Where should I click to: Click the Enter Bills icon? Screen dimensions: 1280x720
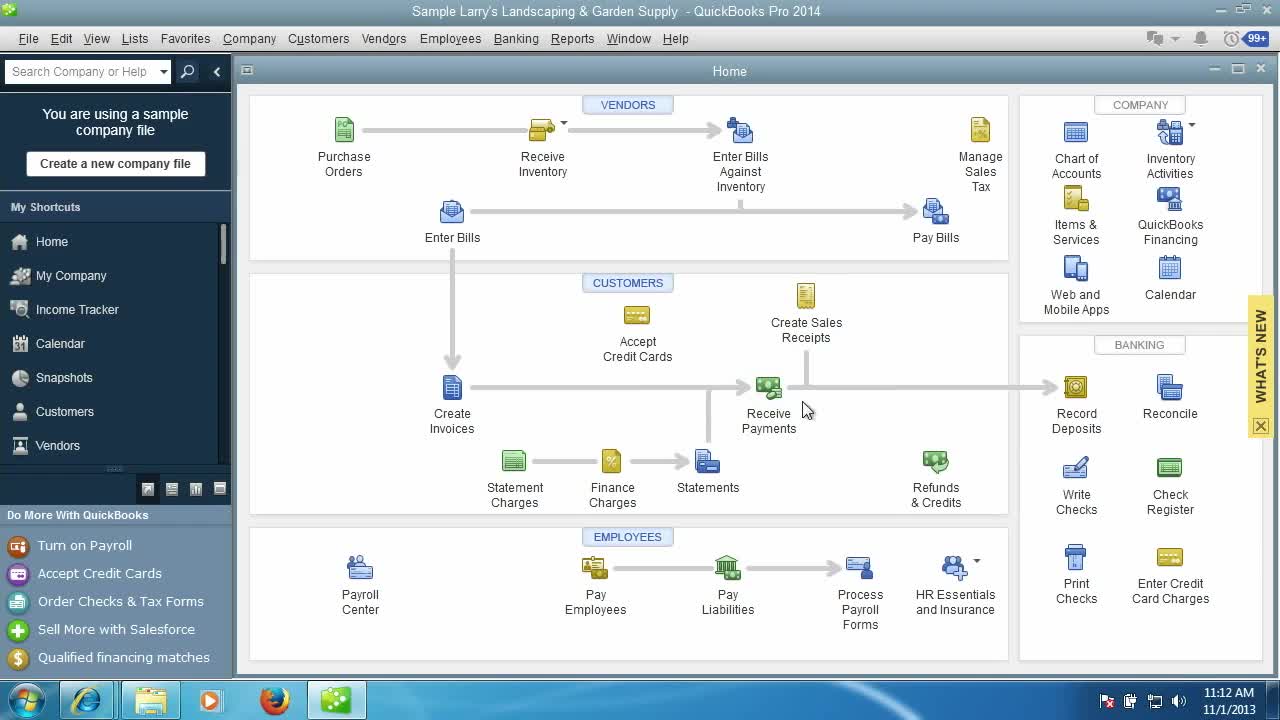452,212
